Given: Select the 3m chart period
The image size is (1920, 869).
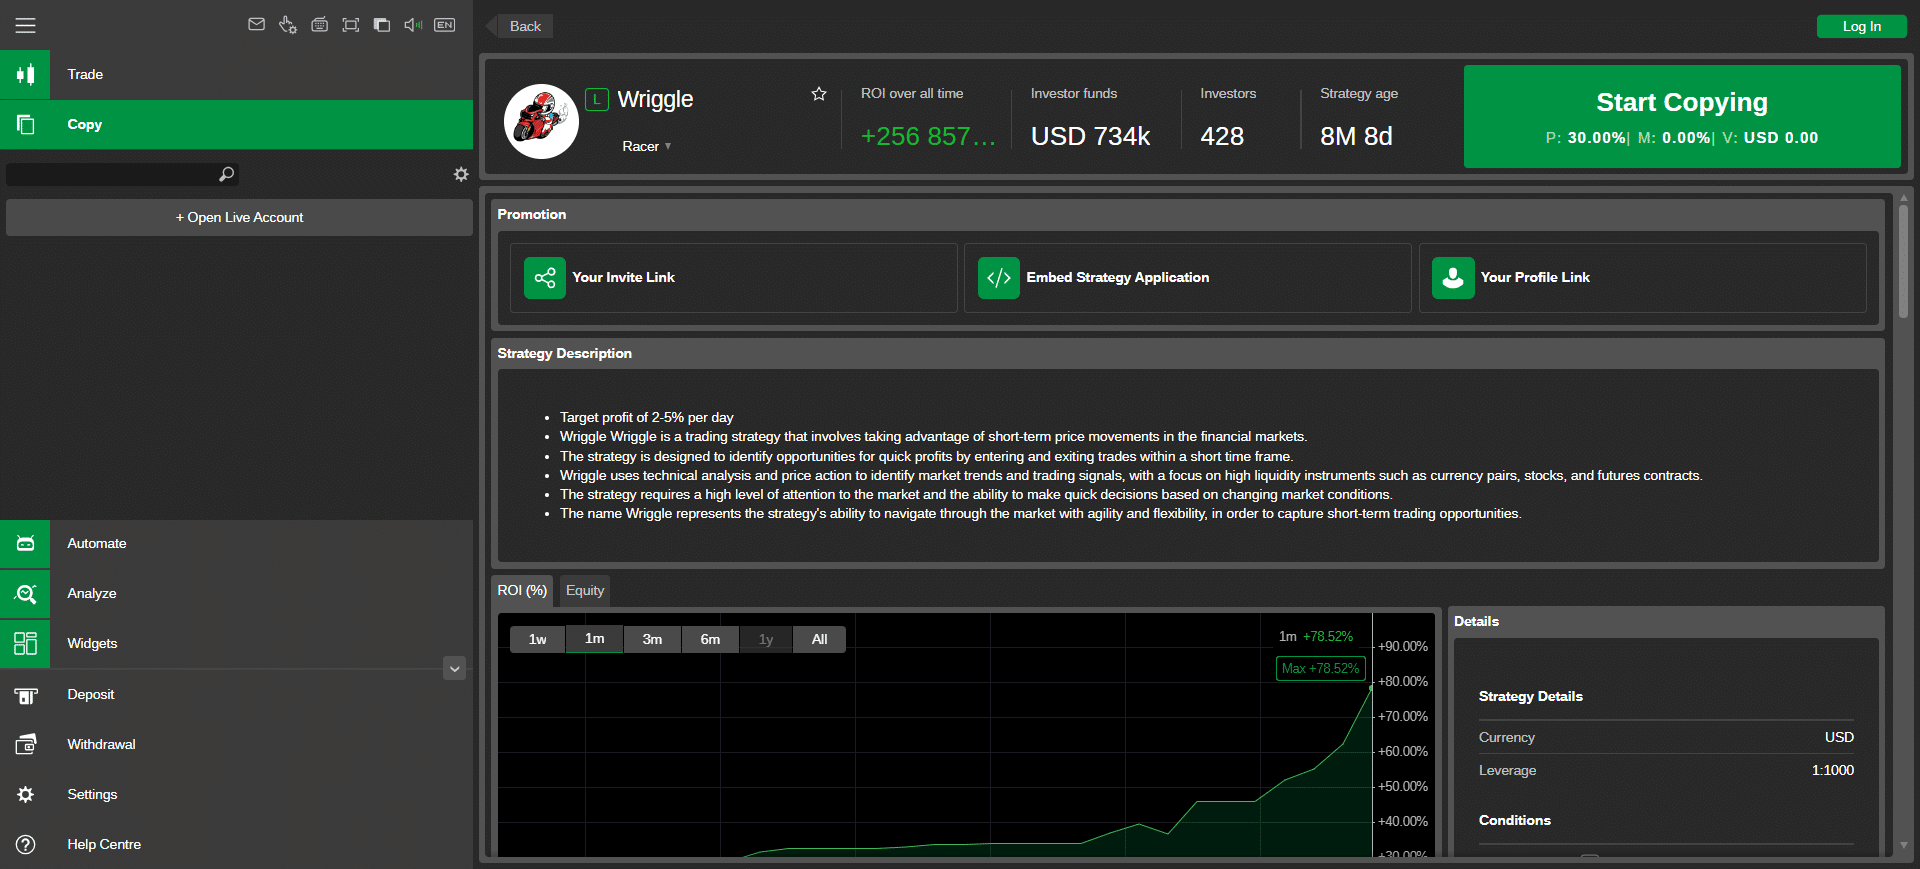Looking at the screenshot, I should coord(652,639).
